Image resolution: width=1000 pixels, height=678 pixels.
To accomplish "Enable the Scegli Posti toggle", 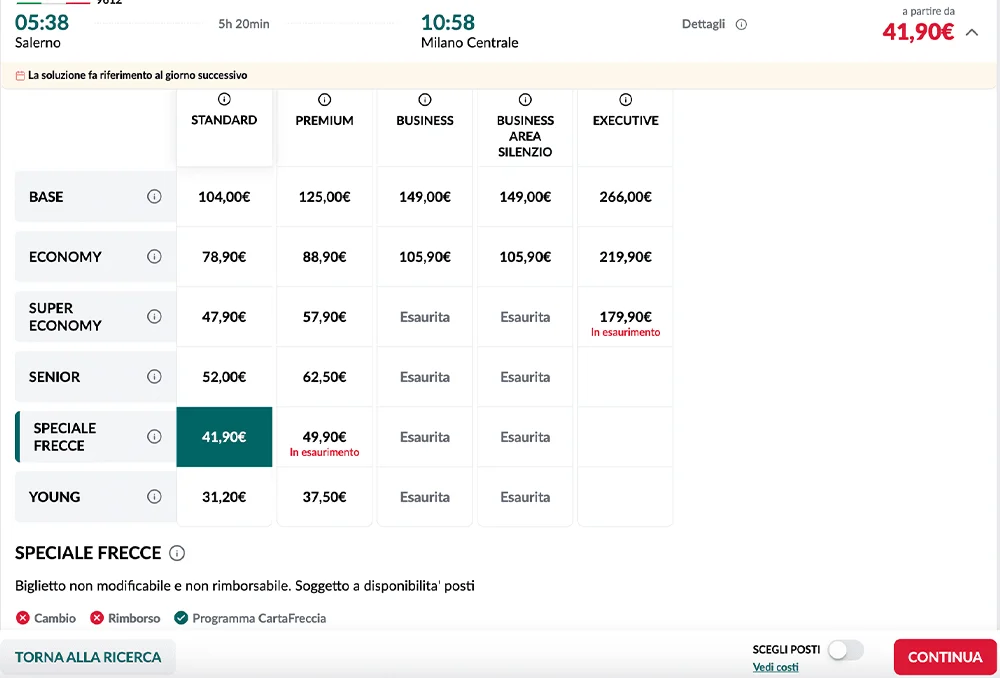I will 845,650.
